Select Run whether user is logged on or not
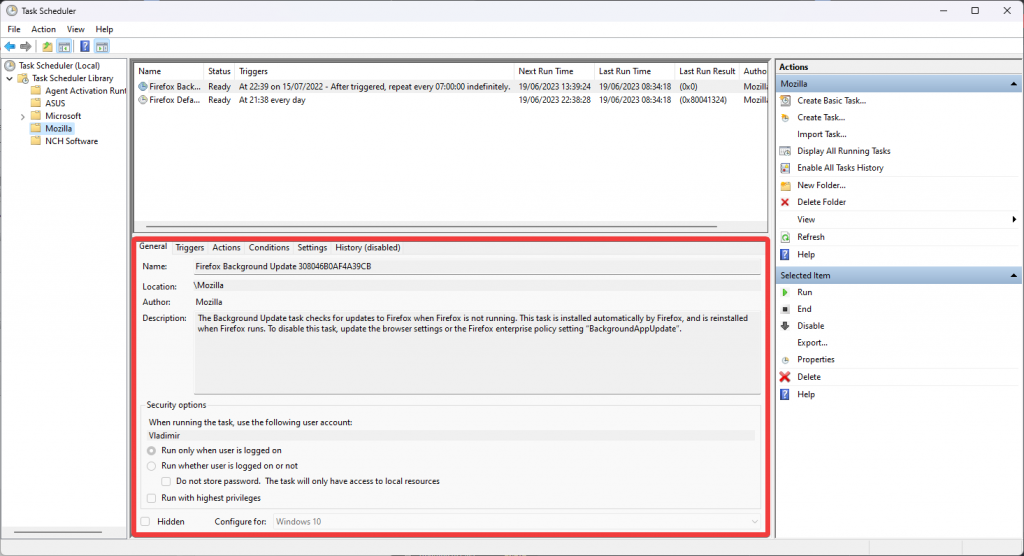1024x556 pixels. pyautogui.click(x=151, y=466)
